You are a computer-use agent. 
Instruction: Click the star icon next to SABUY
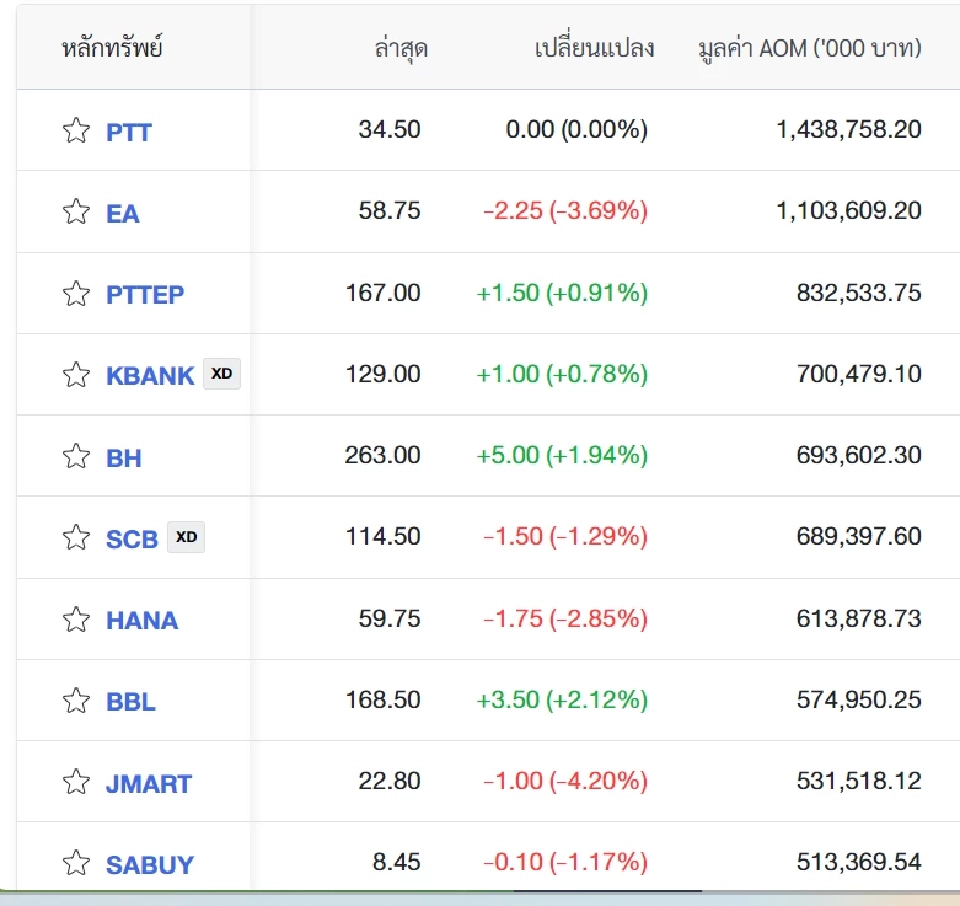76,863
